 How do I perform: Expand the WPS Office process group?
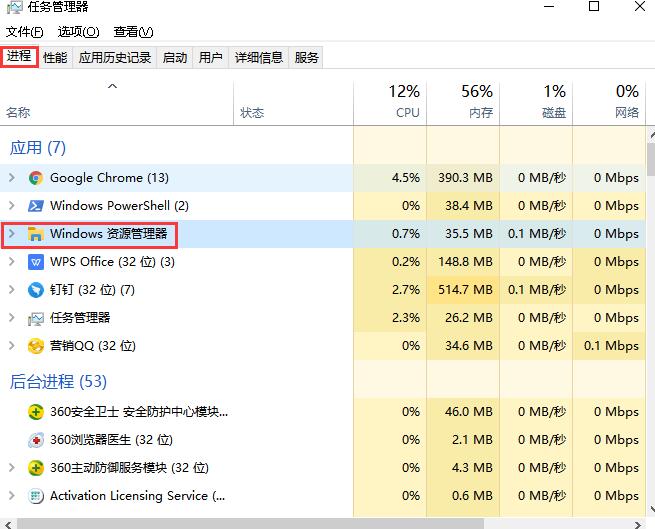12,262
